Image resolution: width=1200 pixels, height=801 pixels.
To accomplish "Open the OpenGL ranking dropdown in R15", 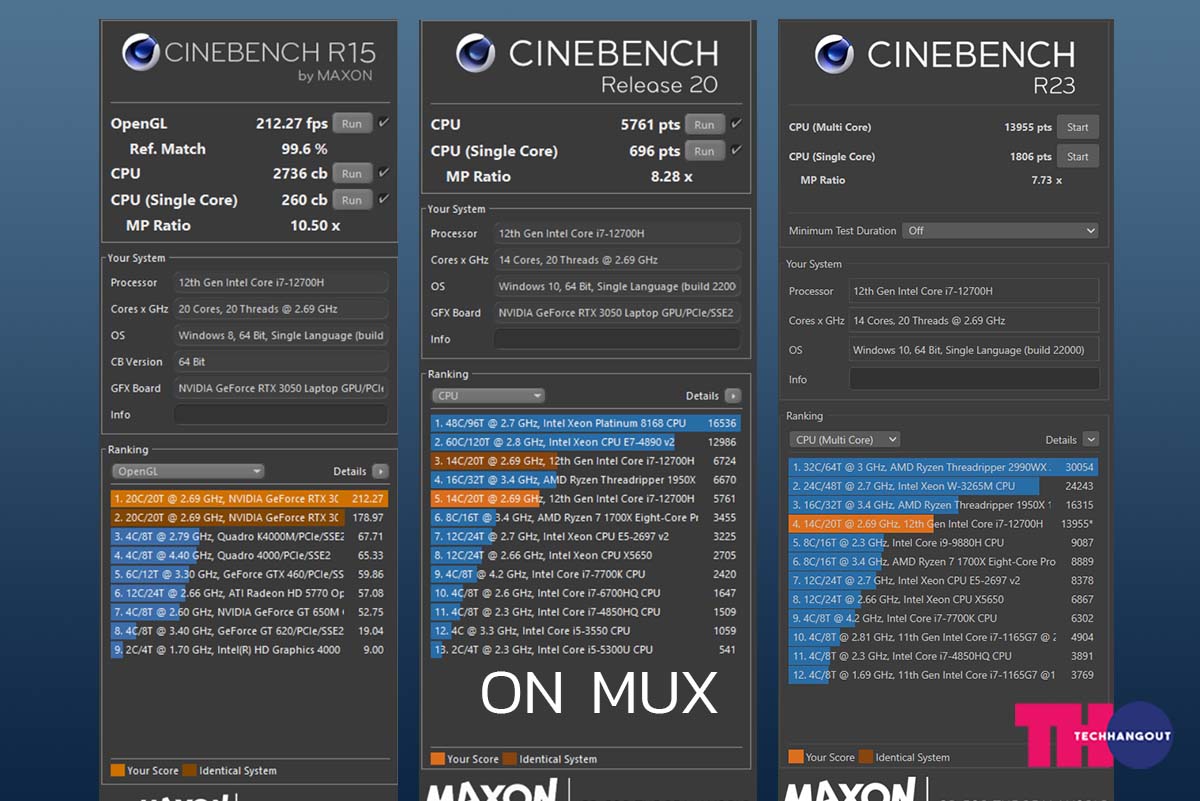I will [x=188, y=471].
